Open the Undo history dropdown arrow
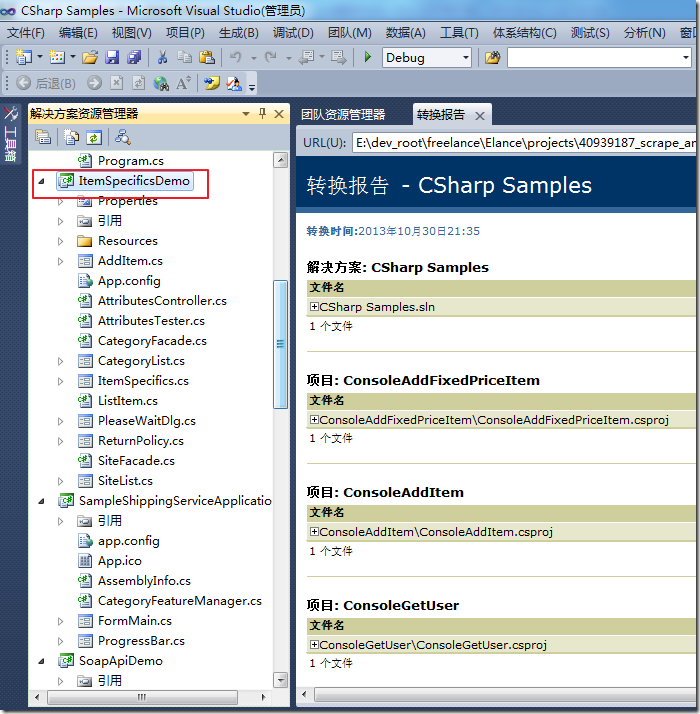Image resolution: width=700 pixels, height=714 pixels. point(254,58)
